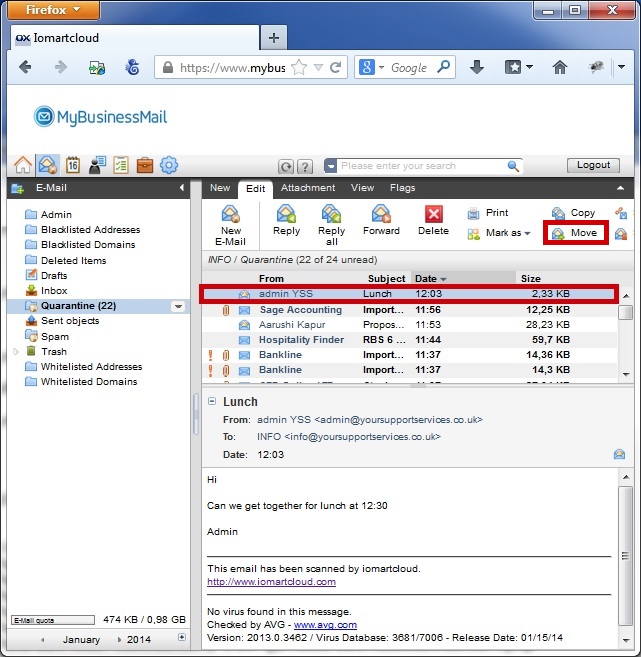Open the Mark as dropdown
This screenshot has width=641, height=657.
click(498, 233)
